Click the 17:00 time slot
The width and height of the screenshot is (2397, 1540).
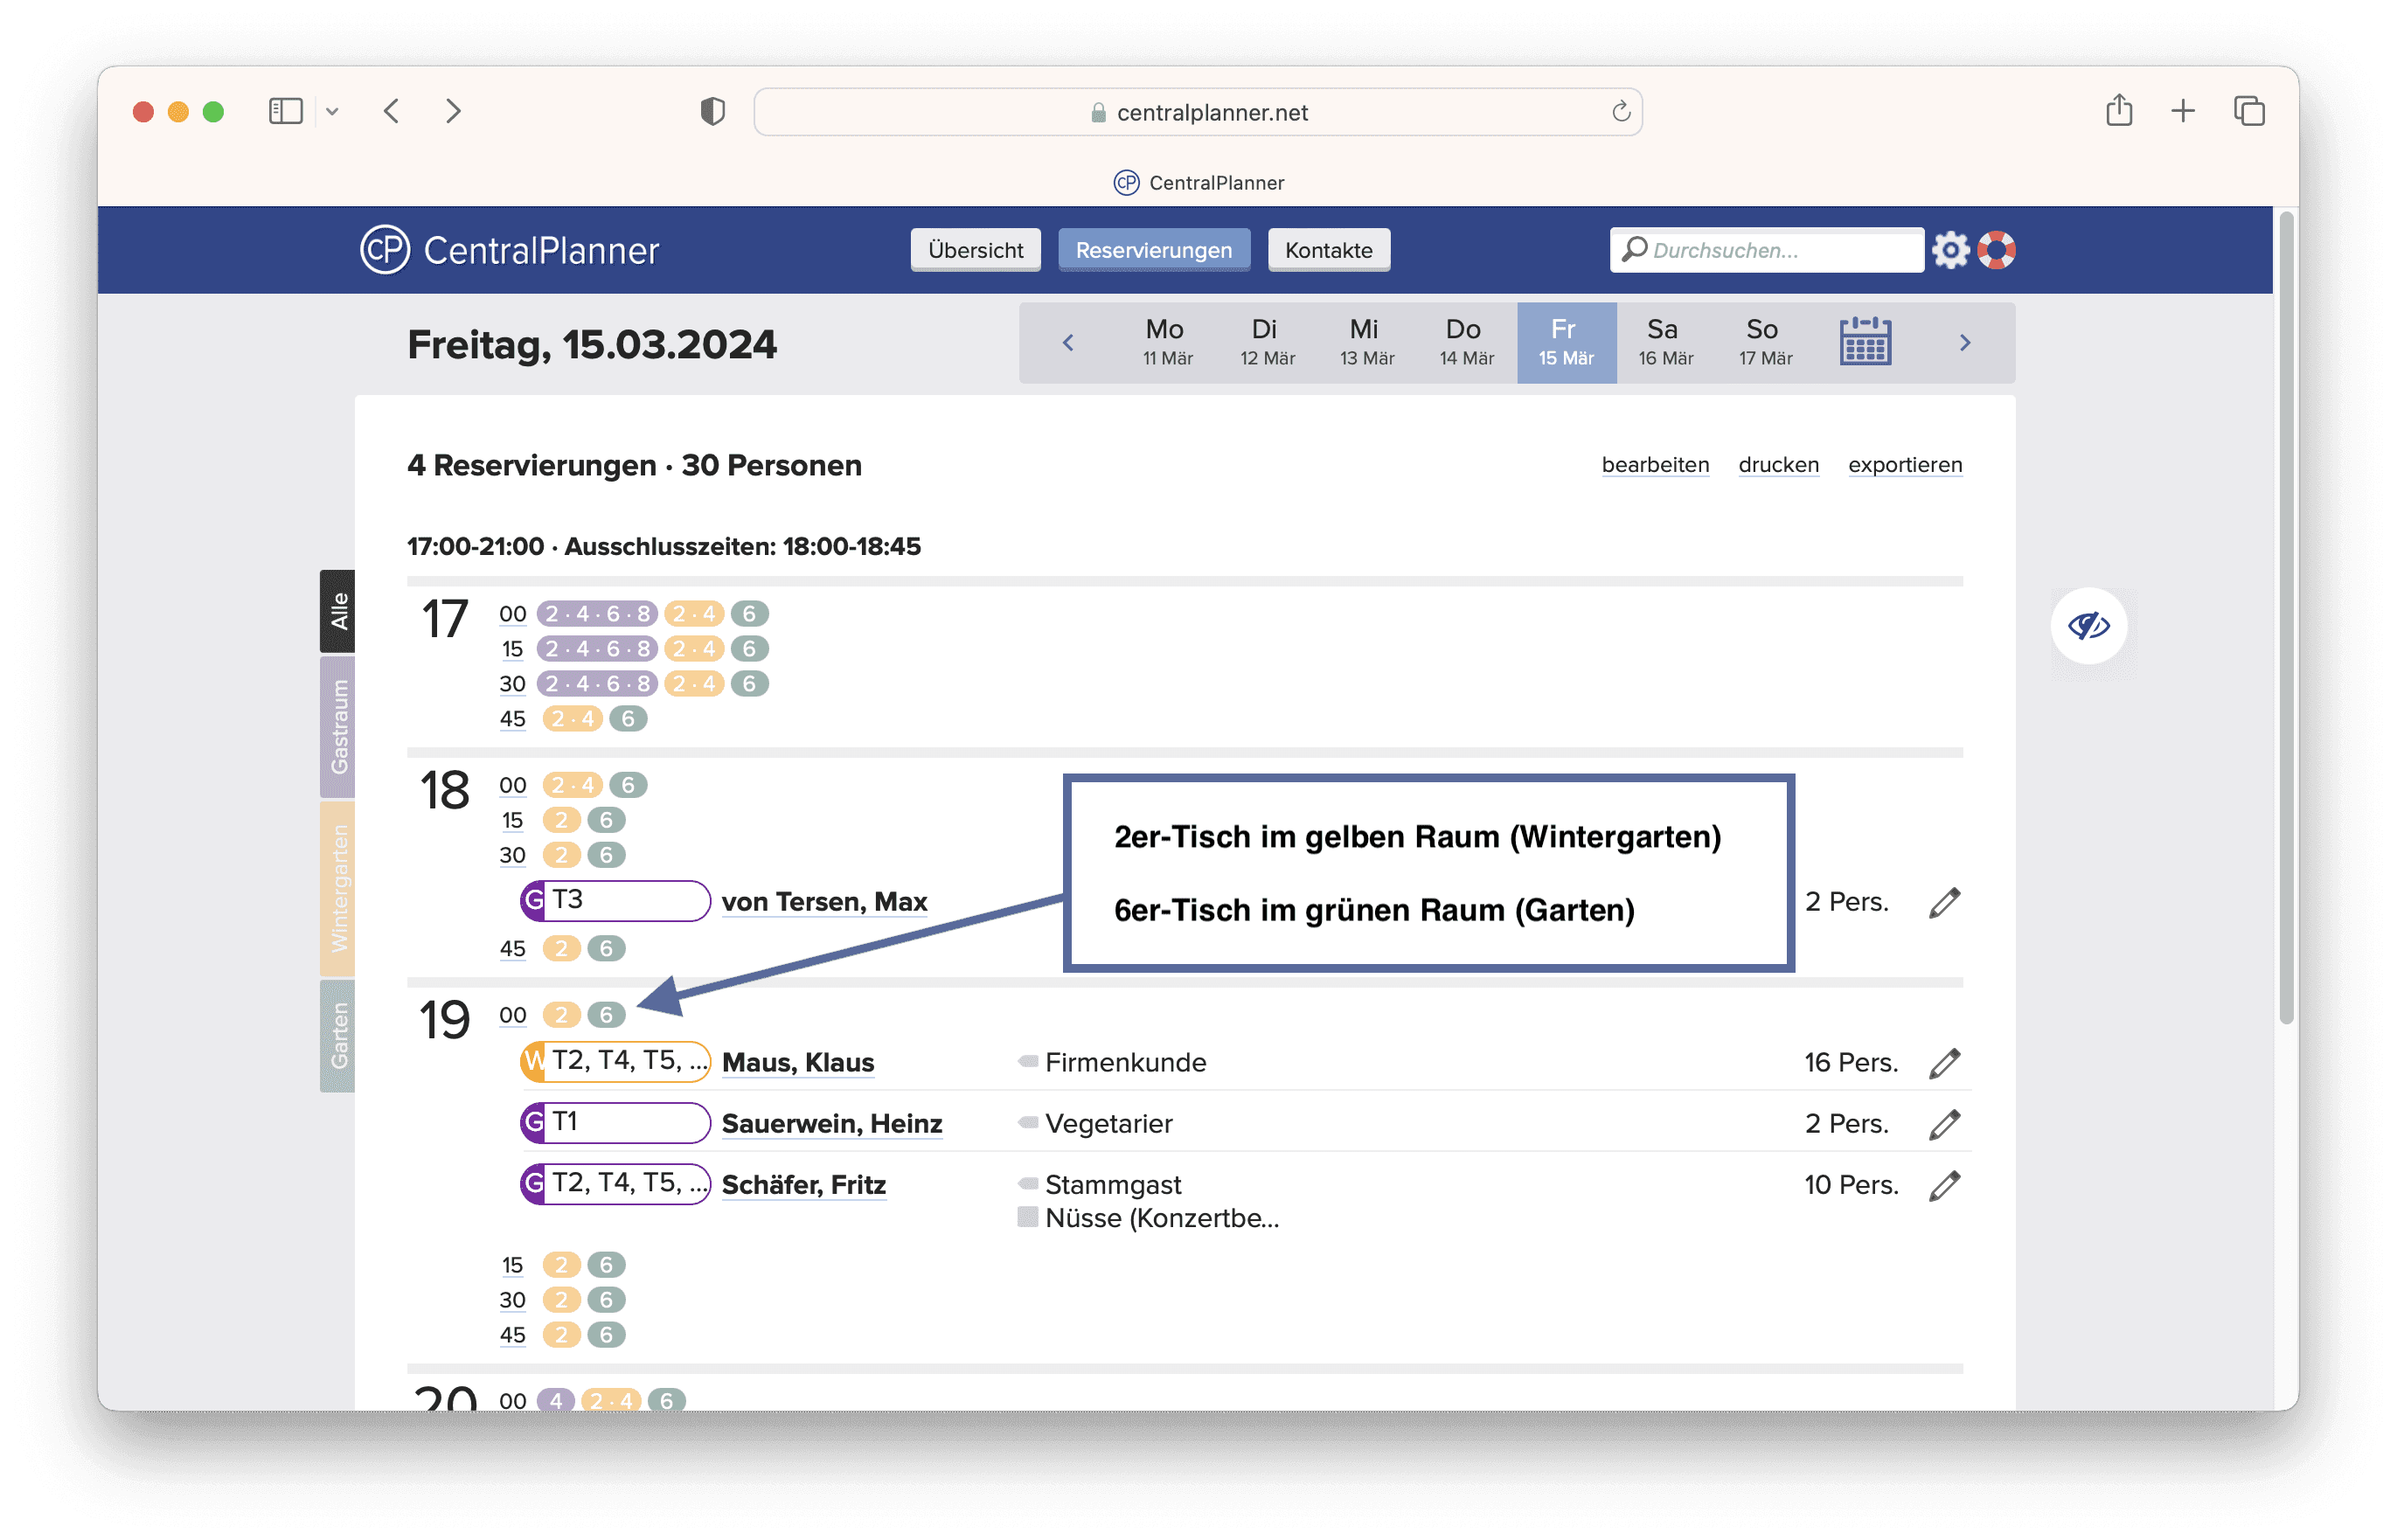coord(512,614)
